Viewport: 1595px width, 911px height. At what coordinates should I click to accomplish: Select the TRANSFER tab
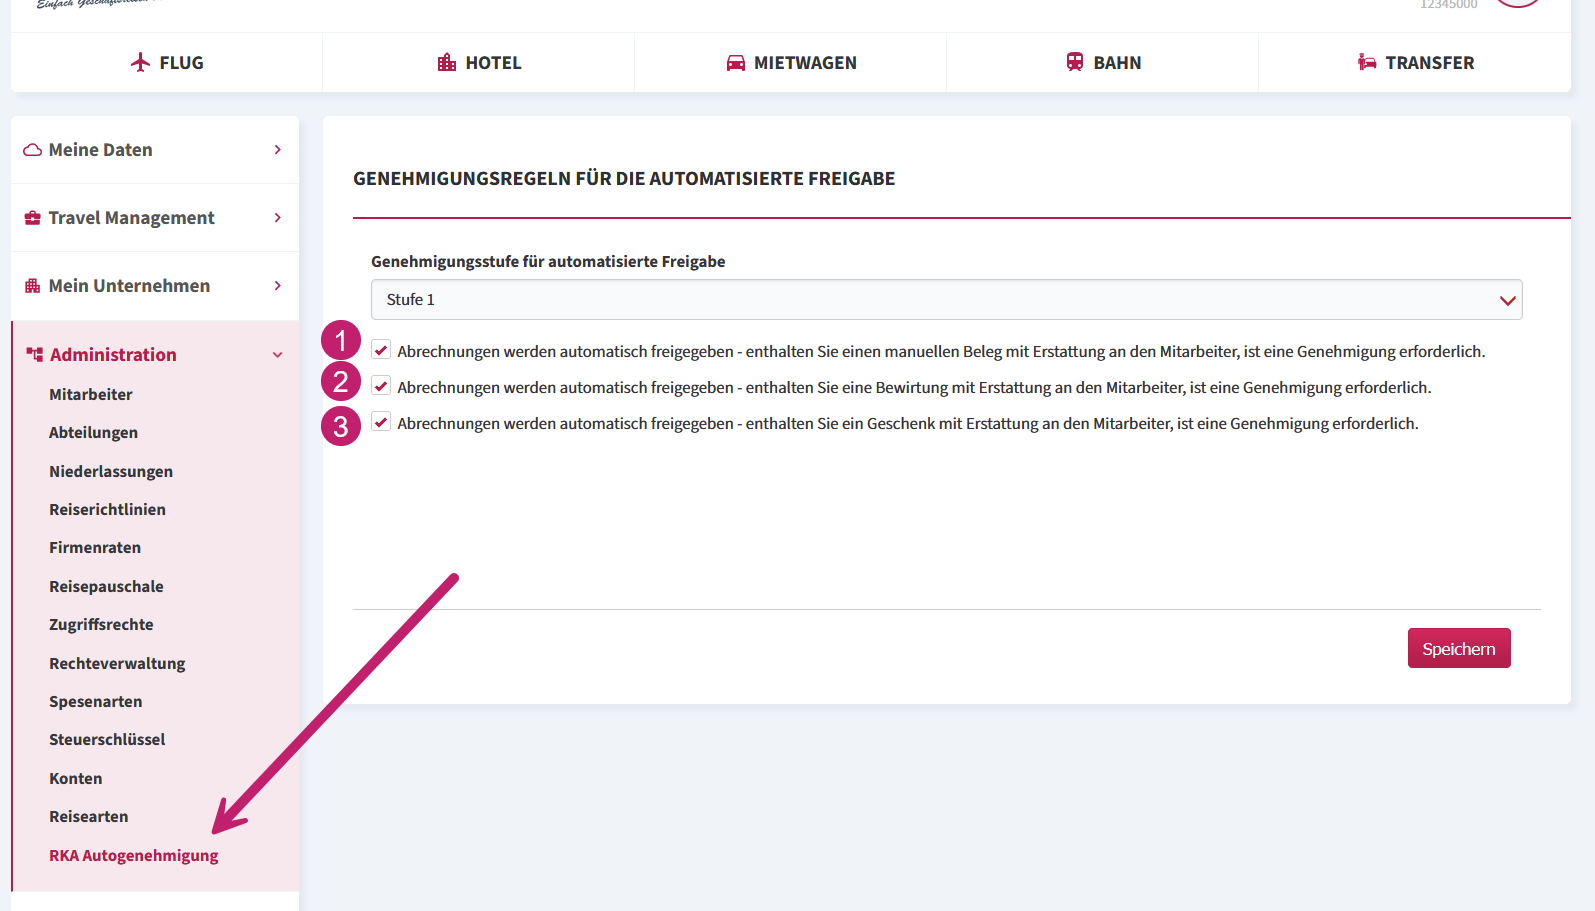point(1415,62)
